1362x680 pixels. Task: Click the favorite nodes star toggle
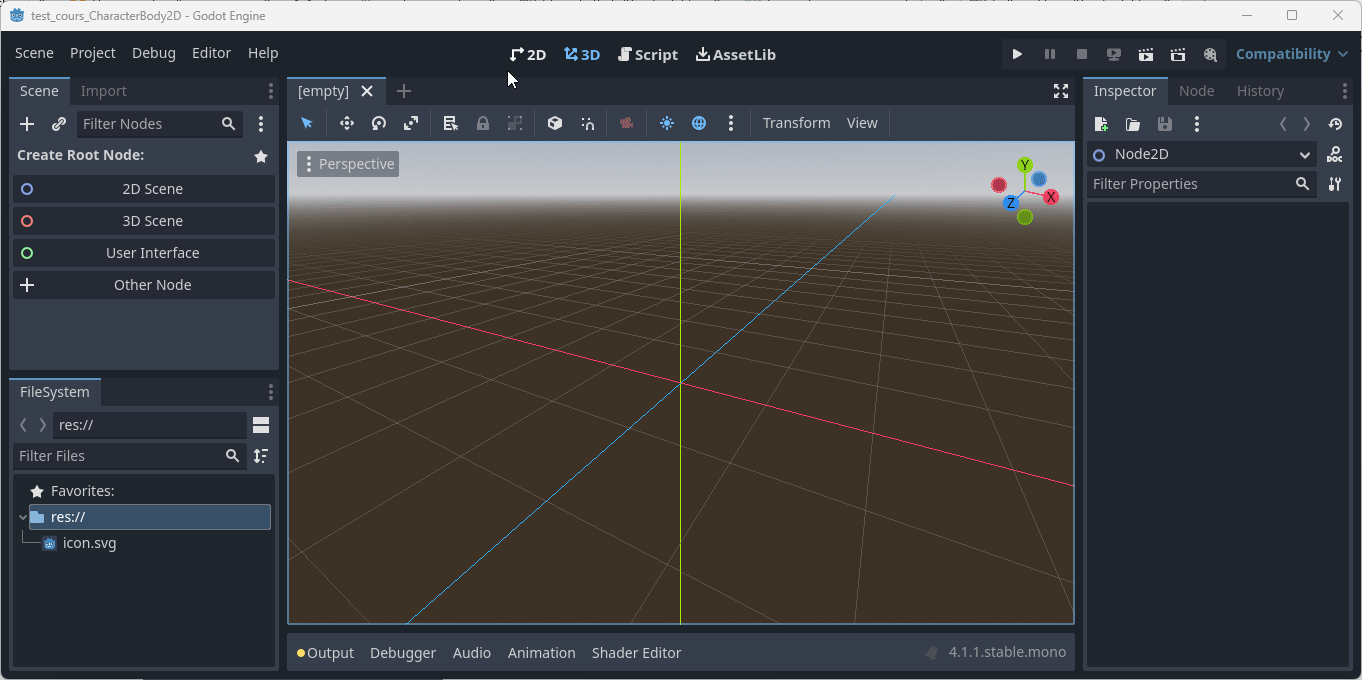pyautogui.click(x=261, y=156)
